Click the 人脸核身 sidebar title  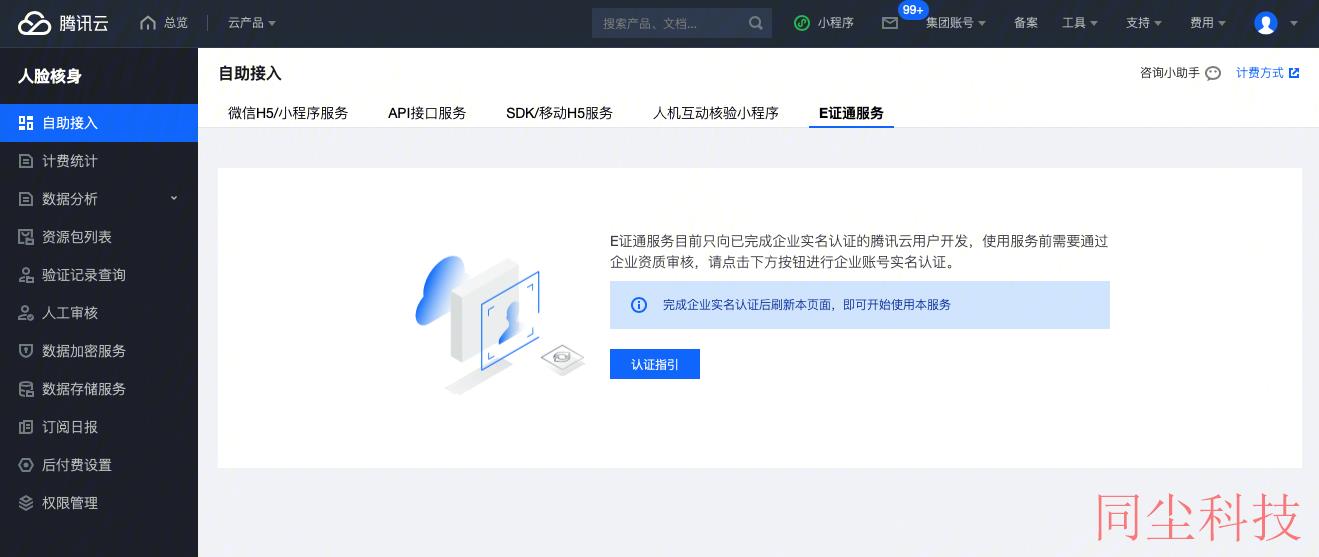[50, 76]
